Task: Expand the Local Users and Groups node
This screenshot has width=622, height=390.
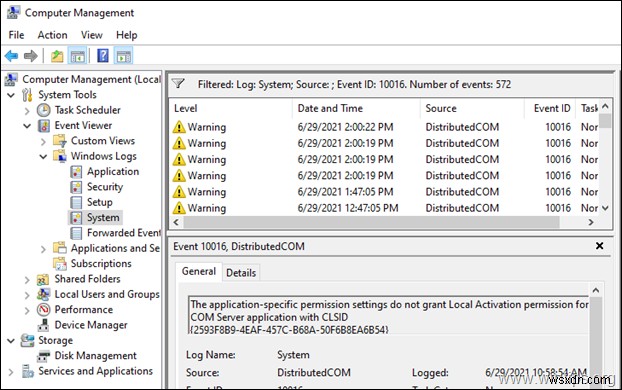Action: click(x=27, y=295)
